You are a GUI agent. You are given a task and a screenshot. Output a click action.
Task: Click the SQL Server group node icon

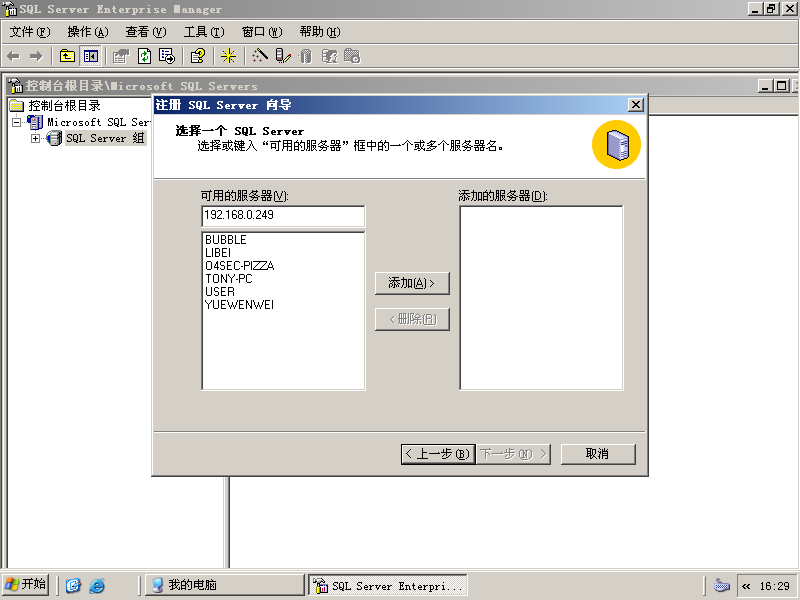54,138
